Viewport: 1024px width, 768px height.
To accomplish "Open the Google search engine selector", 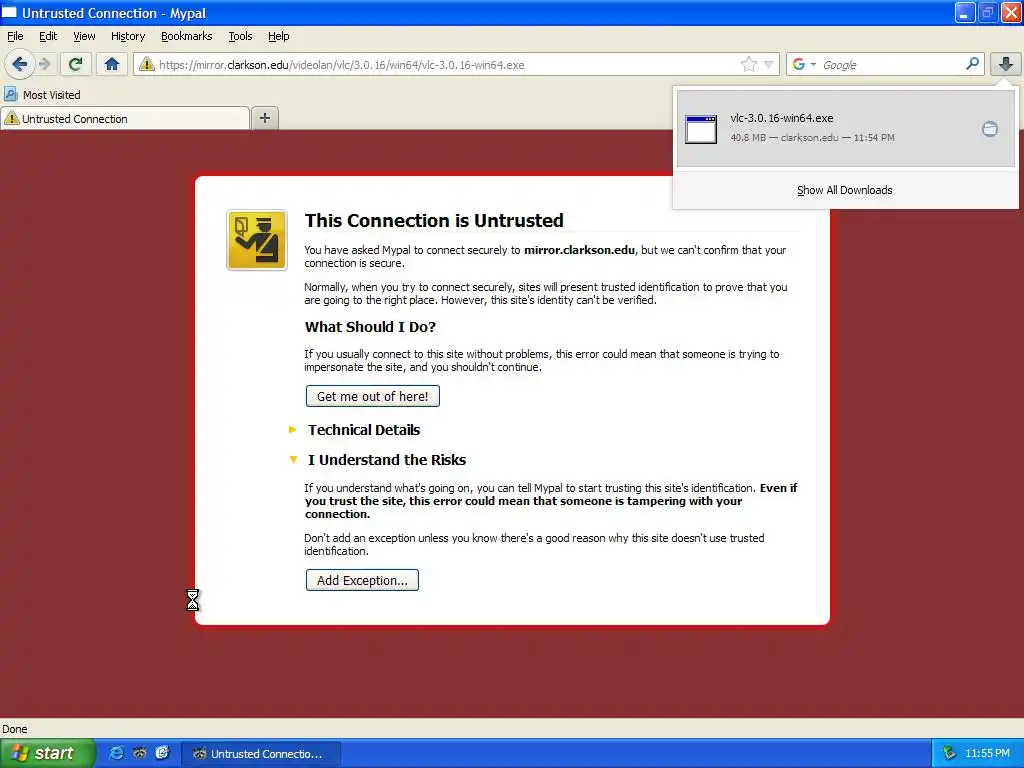I will 804,64.
